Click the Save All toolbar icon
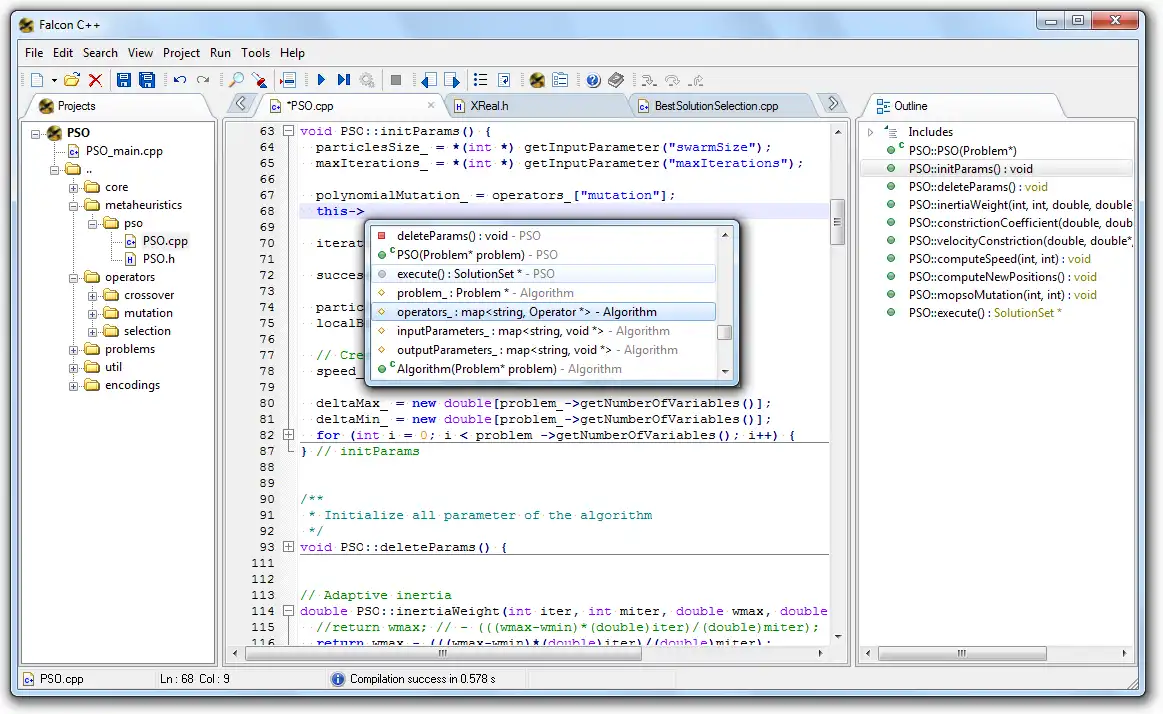 [147, 80]
